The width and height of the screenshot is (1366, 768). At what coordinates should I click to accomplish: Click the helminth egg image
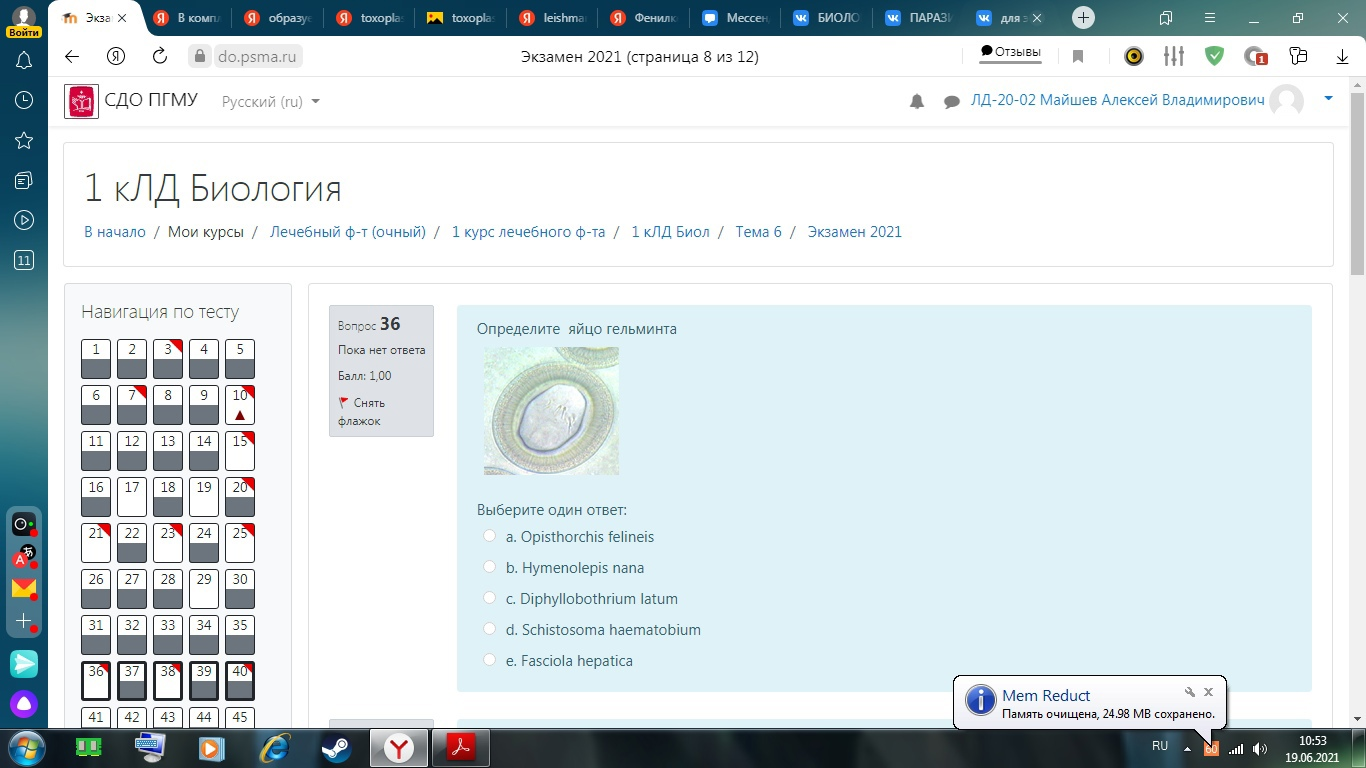click(x=551, y=410)
